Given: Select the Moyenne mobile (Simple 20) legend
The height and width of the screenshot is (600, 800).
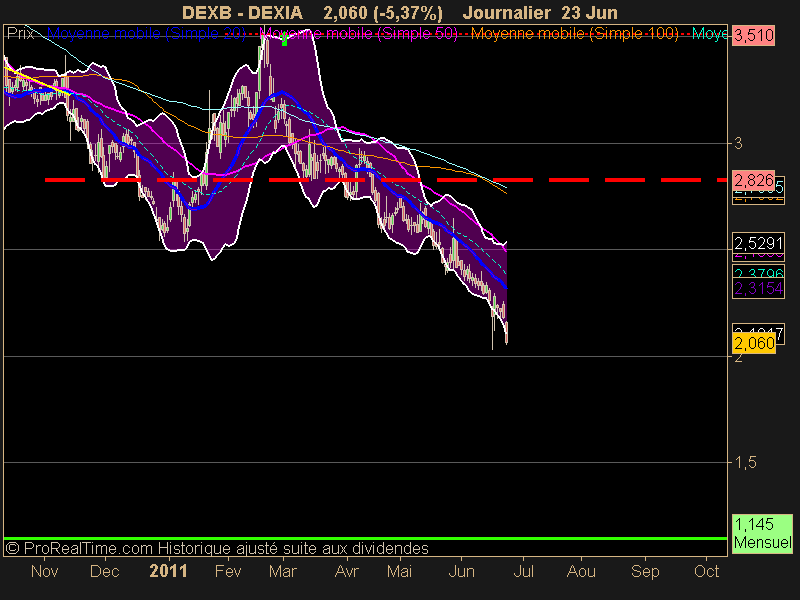Looking at the screenshot, I should 146,34.
